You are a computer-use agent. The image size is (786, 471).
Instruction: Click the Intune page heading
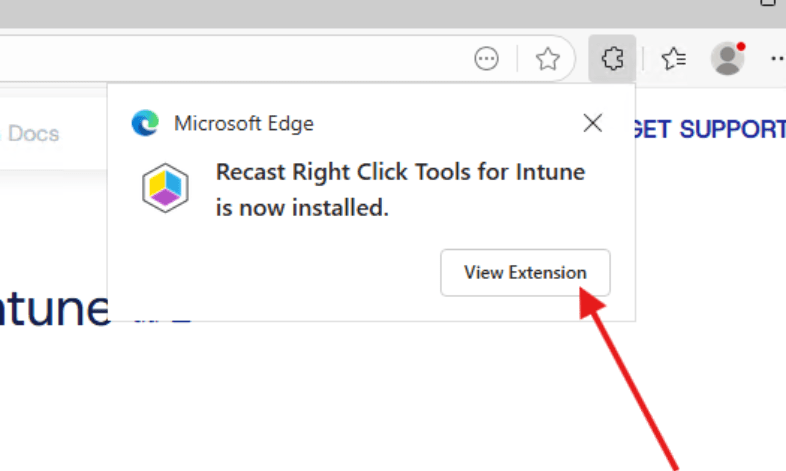pyautogui.click(x=55, y=306)
